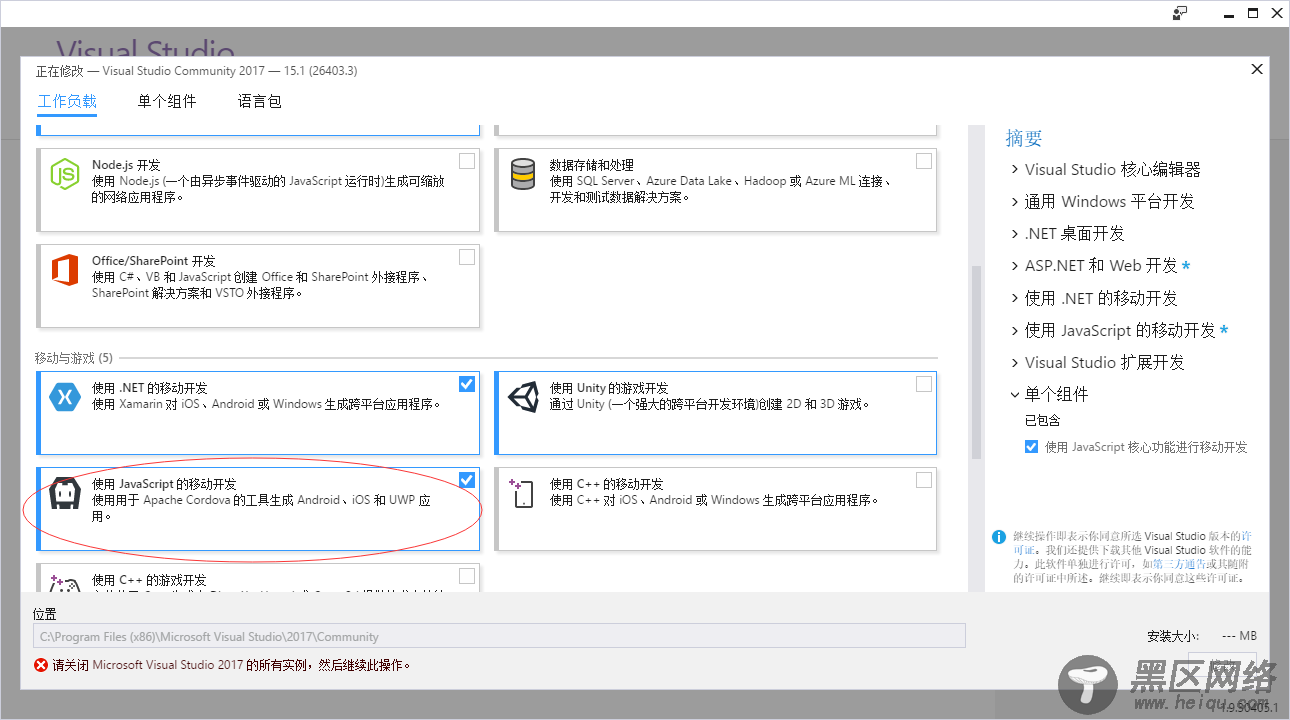1290x720 pixels.
Task: Click the 使用 Unity 的游戏开发 card title
Action: pyautogui.click(x=609, y=388)
